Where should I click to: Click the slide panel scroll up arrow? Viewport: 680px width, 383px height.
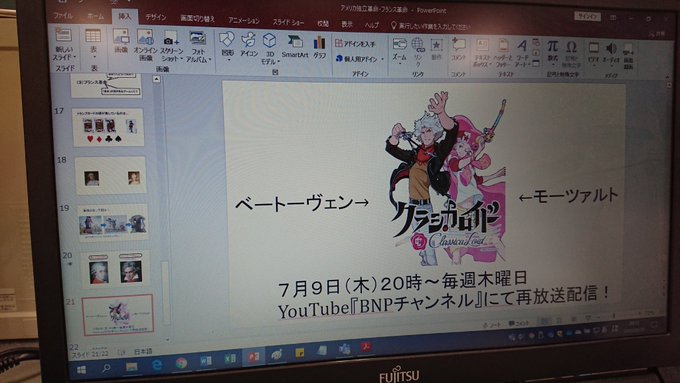point(157,79)
